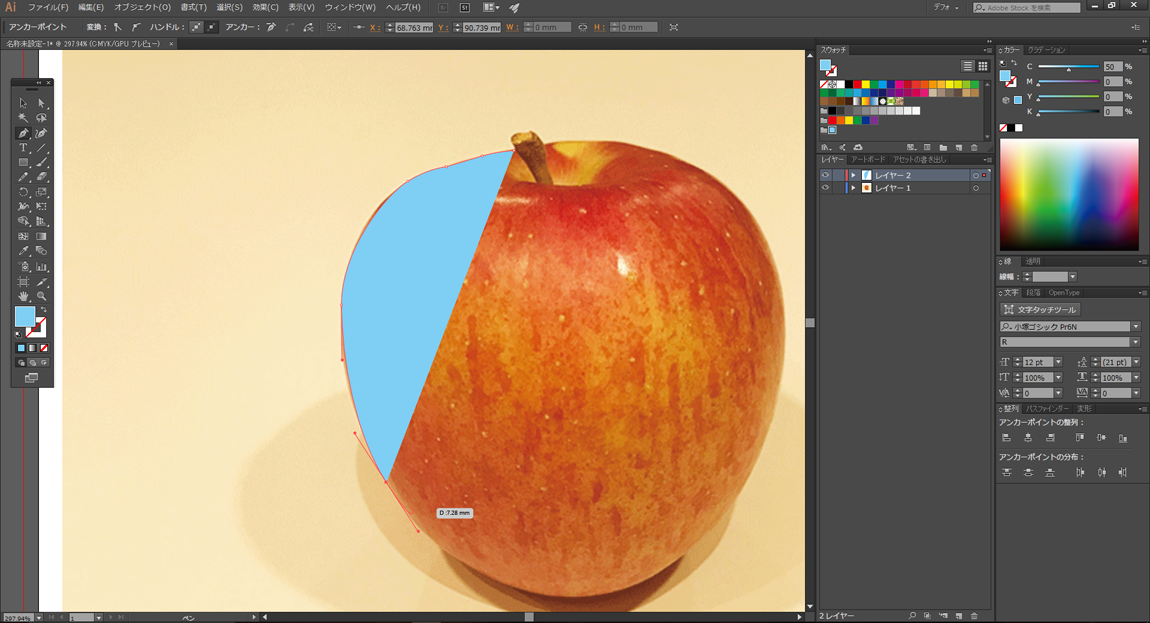Image resolution: width=1150 pixels, height=623 pixels.
Task: Choose the Hand tool
Action: (x=23, y=296)
